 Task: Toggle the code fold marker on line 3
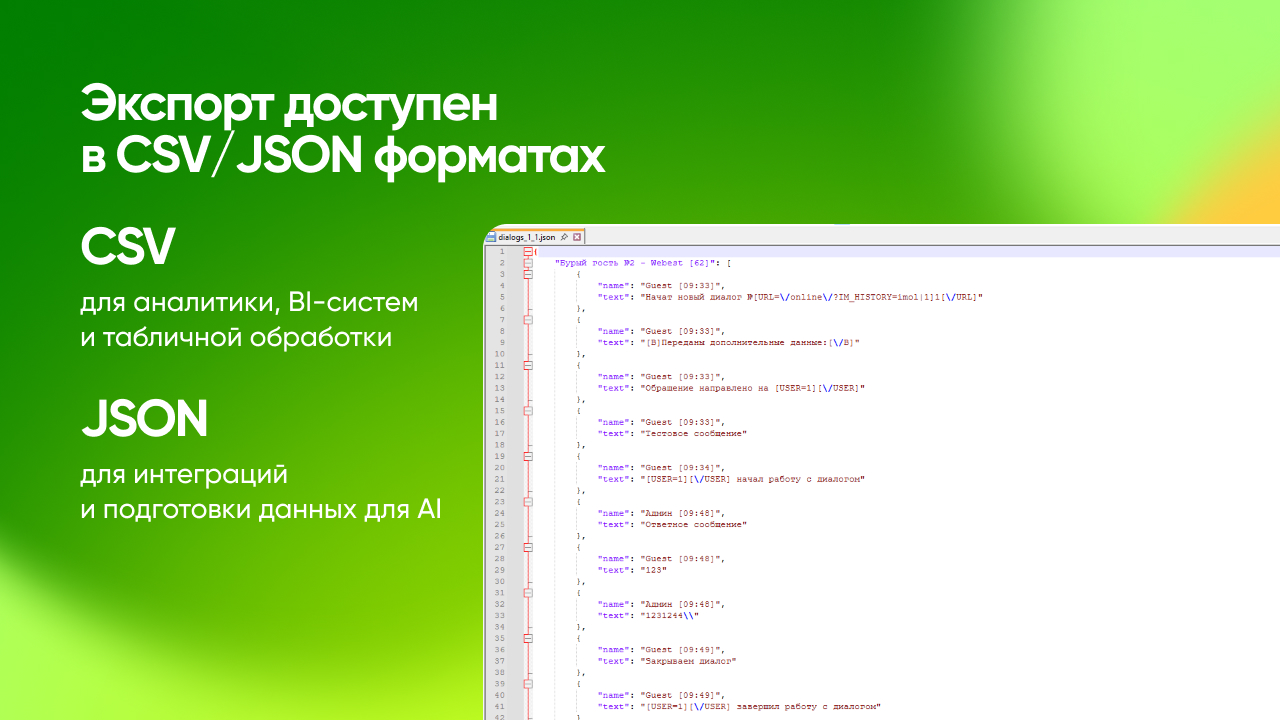(528, 274)
